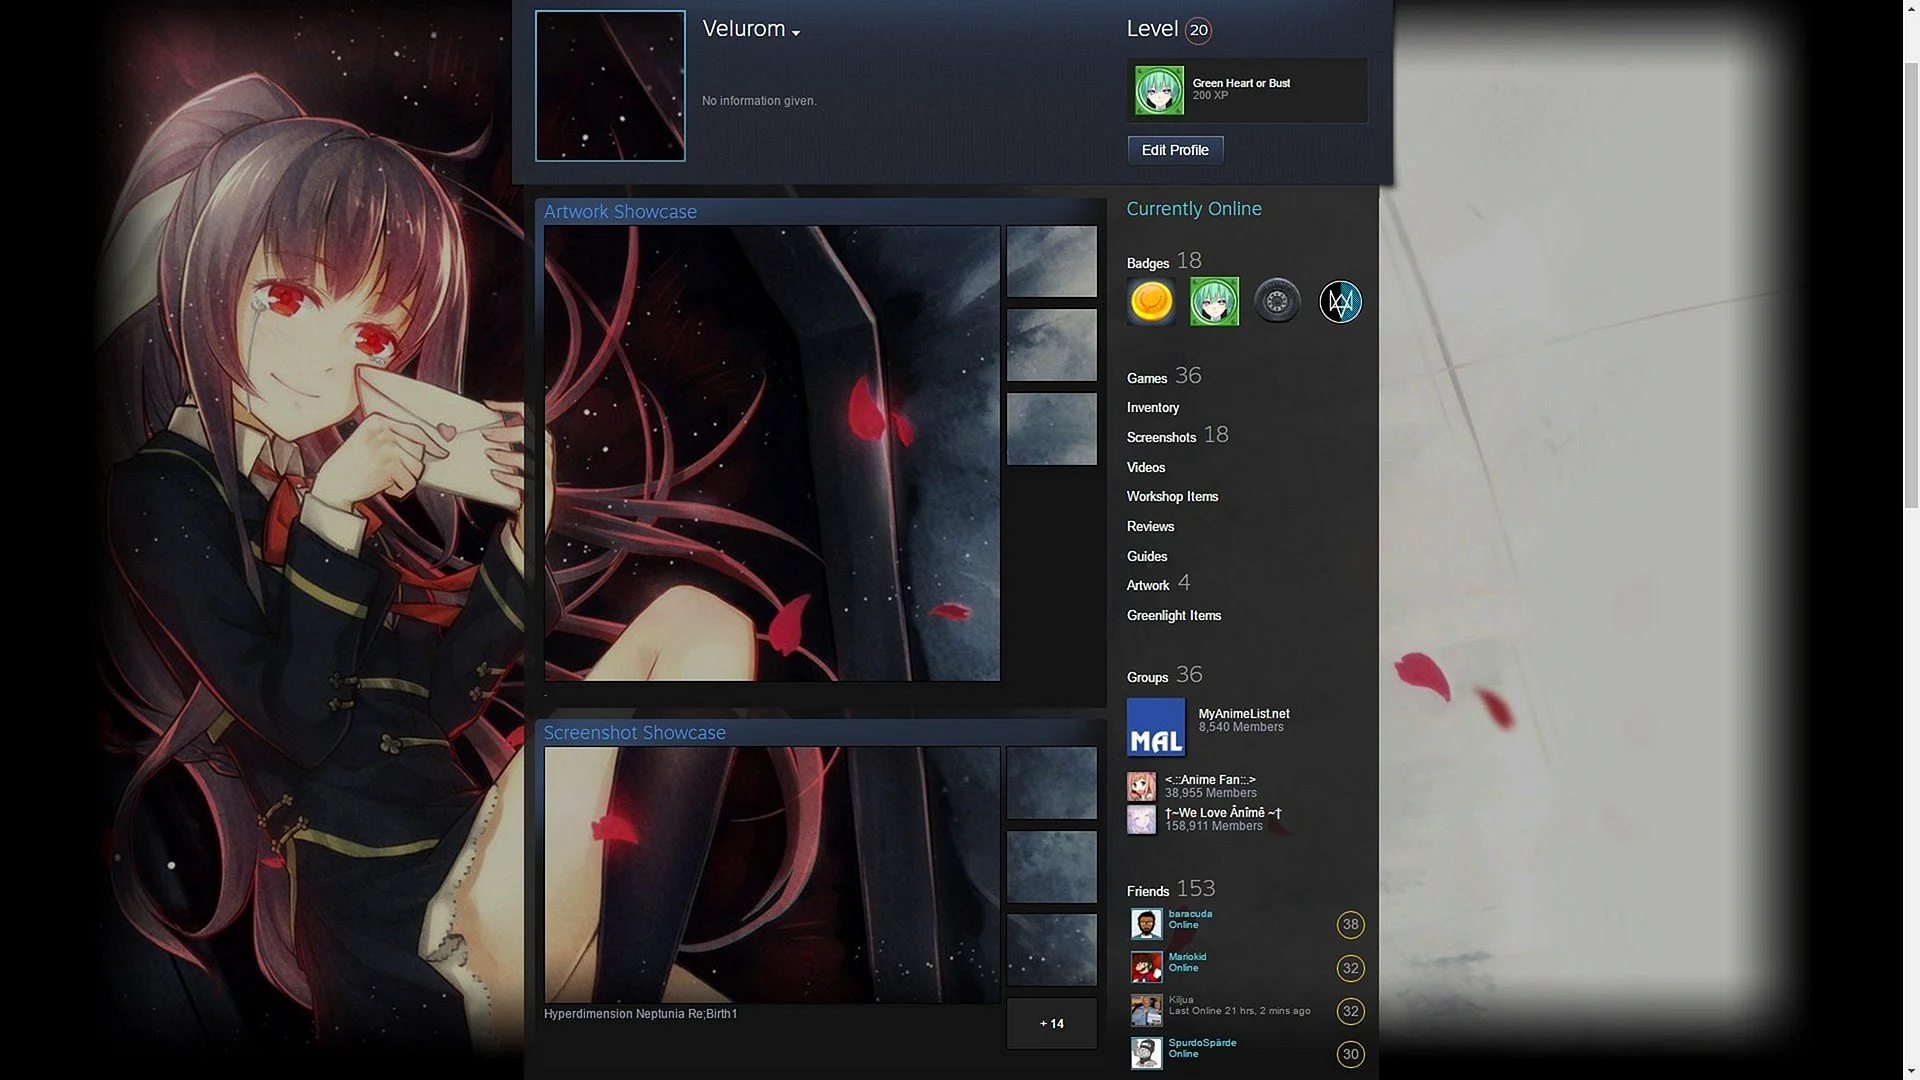Screen dimensions: 1920x1080
Task: Open the <.::Anime Fan::.> group link
Action: [x=1210, y=780]
